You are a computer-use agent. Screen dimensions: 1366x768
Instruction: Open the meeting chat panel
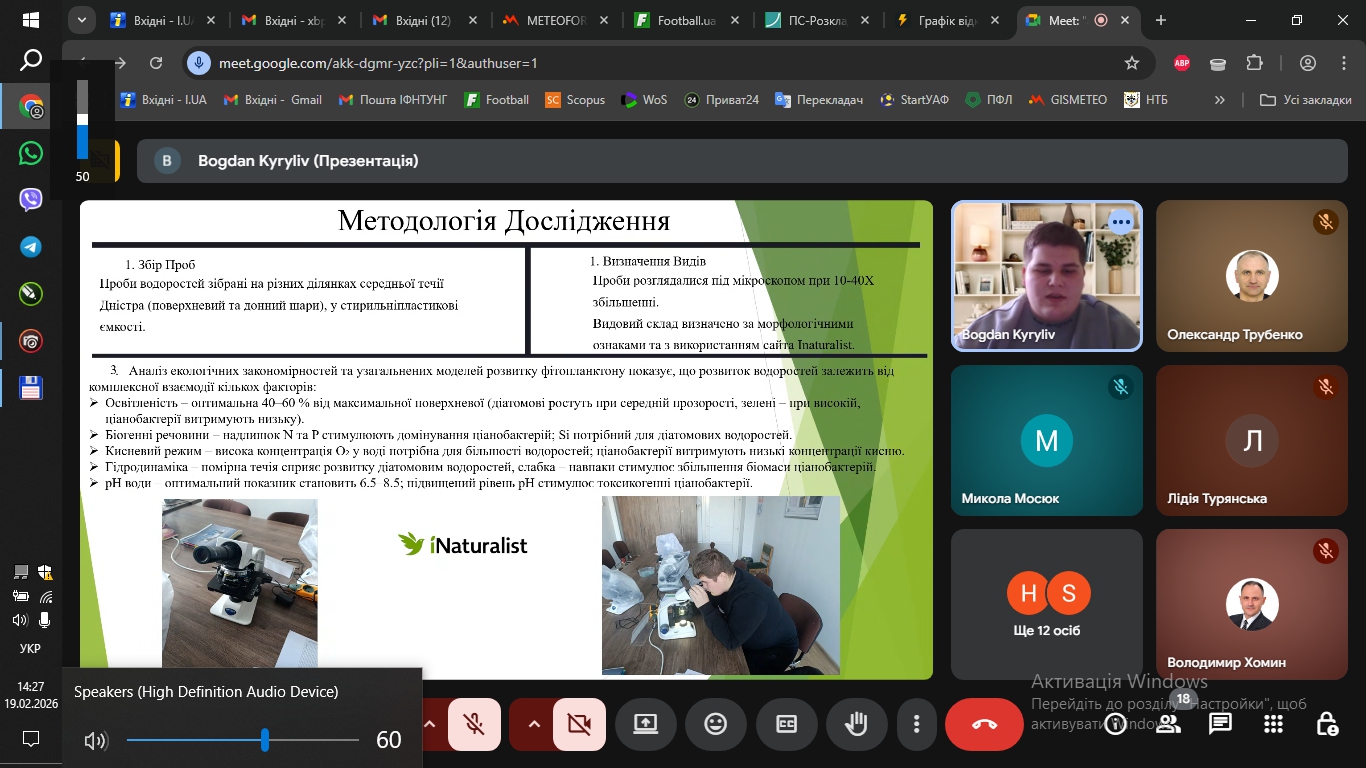click(x=1220, y=724)
